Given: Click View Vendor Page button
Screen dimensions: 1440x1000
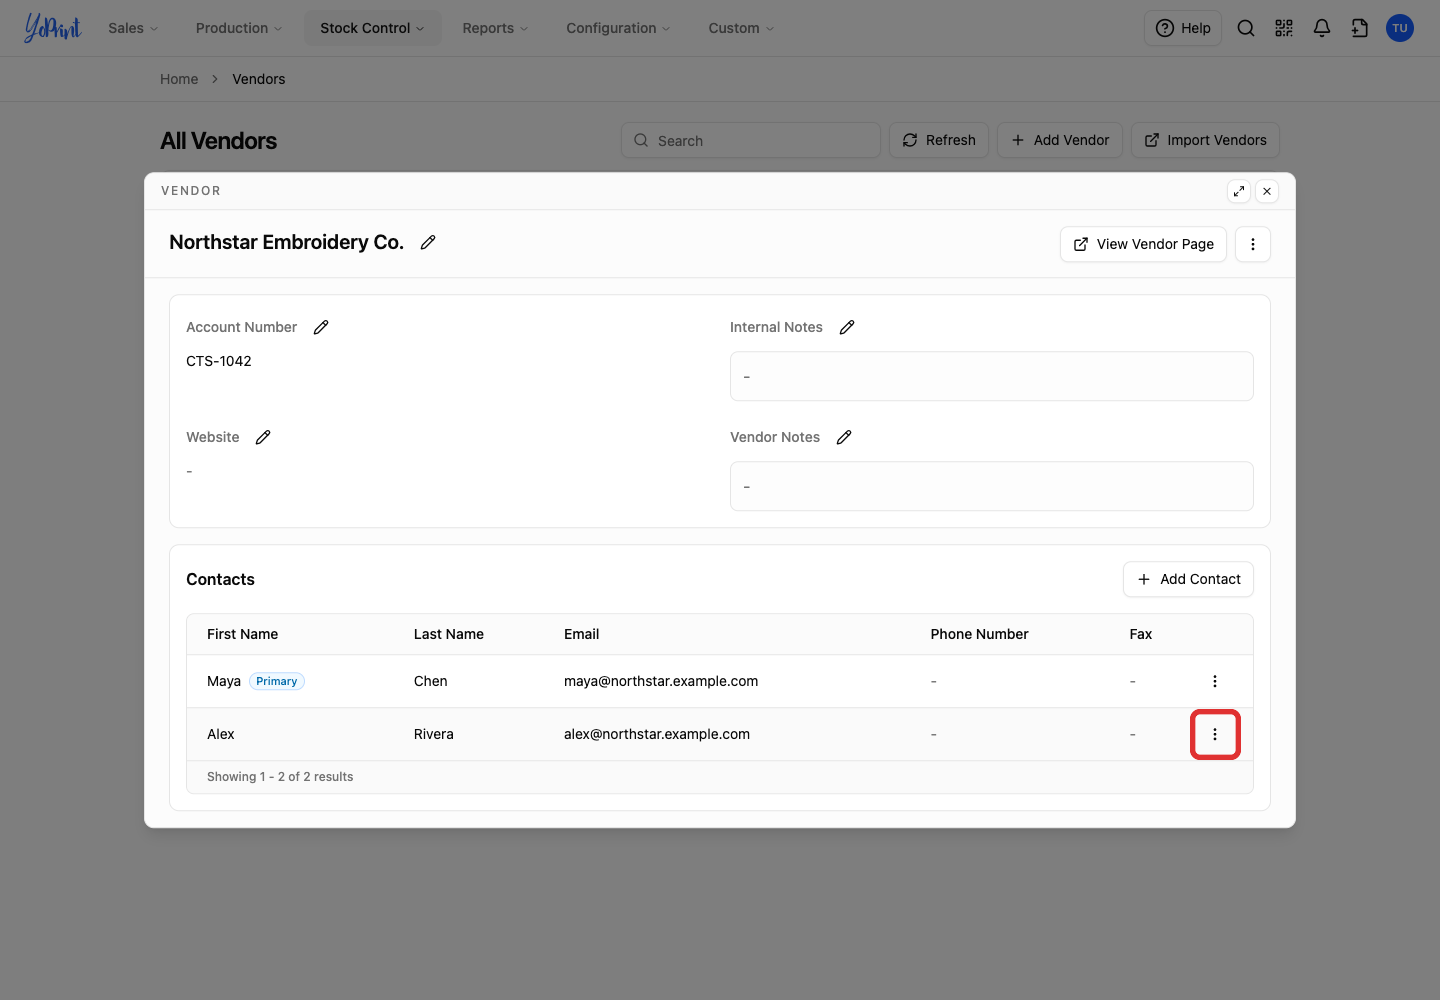Looking at the screenshot, I should (x=1143, y=244).
